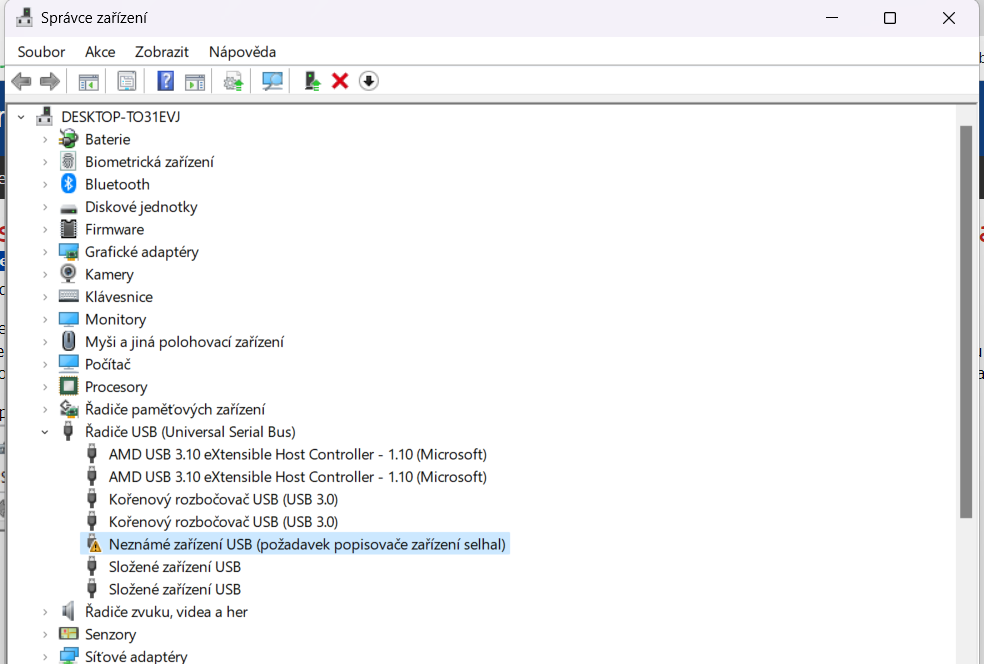984x664 pixels.
Task: Click the Biometrická zařízení fingerprint icon
Action: (68, 161)
